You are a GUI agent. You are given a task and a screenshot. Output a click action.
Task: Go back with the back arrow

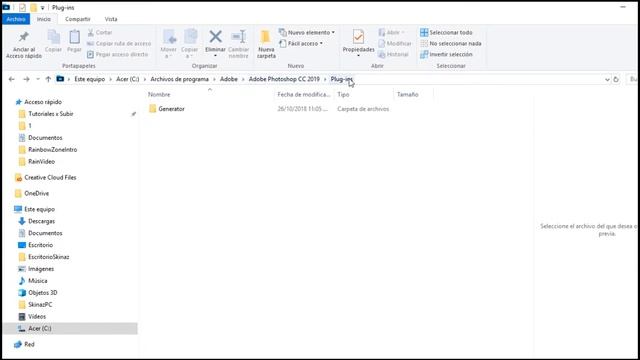click(11, 79)
